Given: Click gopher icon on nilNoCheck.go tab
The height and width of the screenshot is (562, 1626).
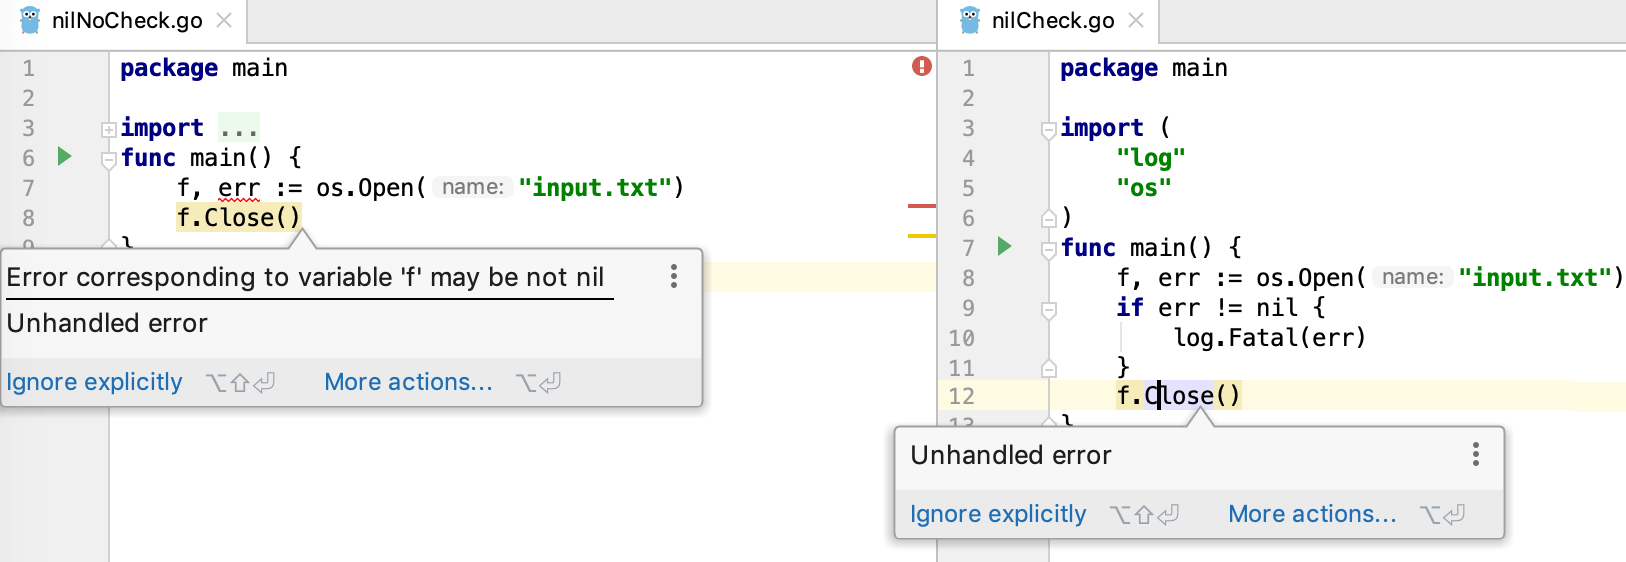Looking at the screenshot, I should coord(30,20).
